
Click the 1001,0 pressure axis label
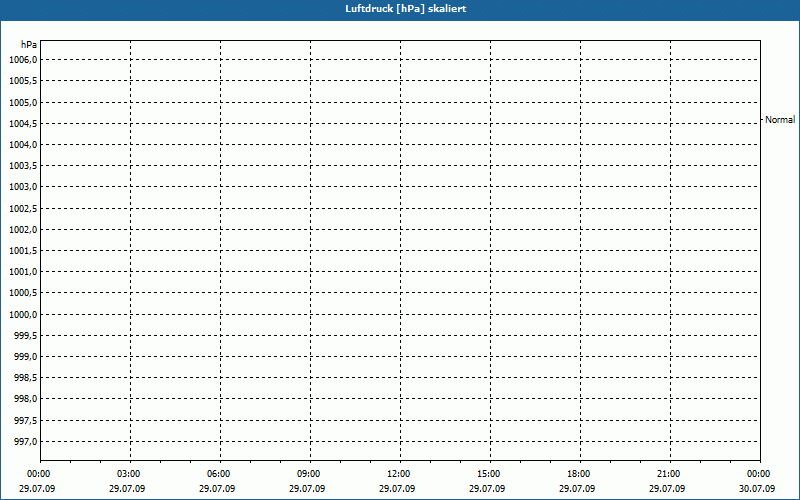point(22,272)
